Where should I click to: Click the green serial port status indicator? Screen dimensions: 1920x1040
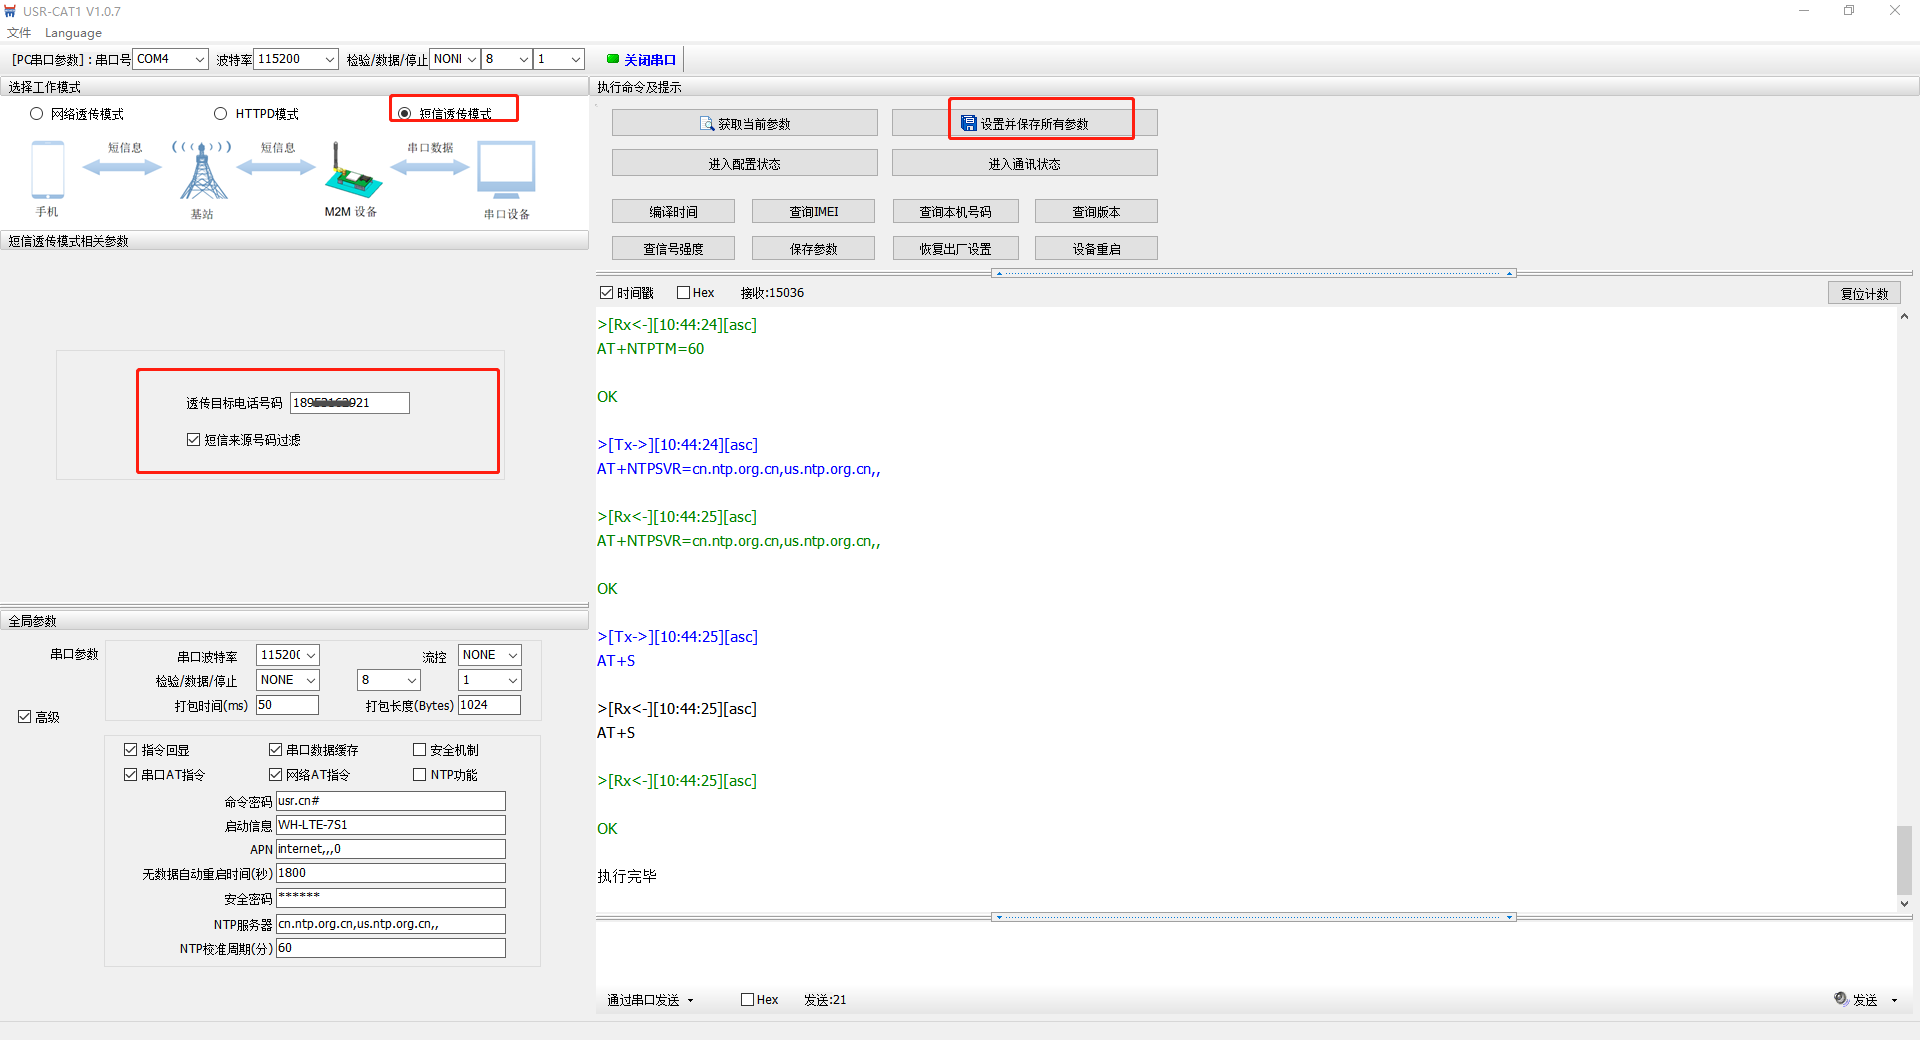point(613,59)
